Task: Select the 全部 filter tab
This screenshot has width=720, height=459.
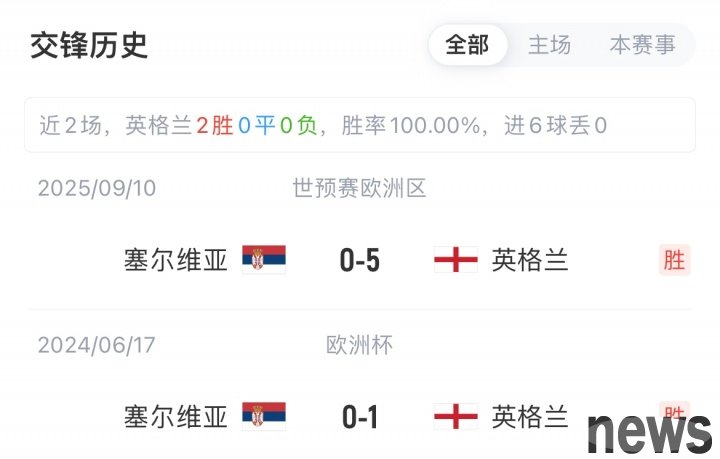Action: coord(467,45)
